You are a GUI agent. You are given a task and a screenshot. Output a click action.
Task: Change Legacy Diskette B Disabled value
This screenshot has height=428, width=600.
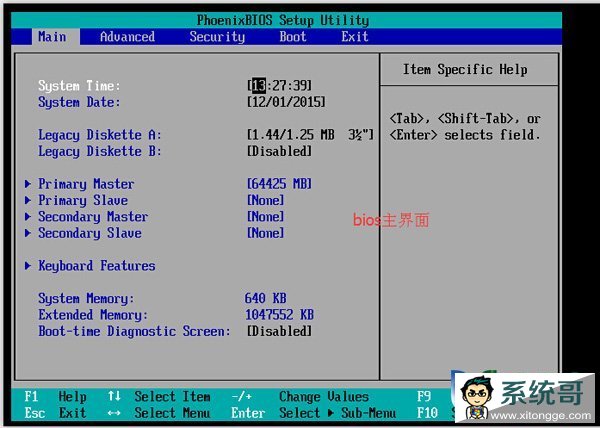[x=279, y=151]
